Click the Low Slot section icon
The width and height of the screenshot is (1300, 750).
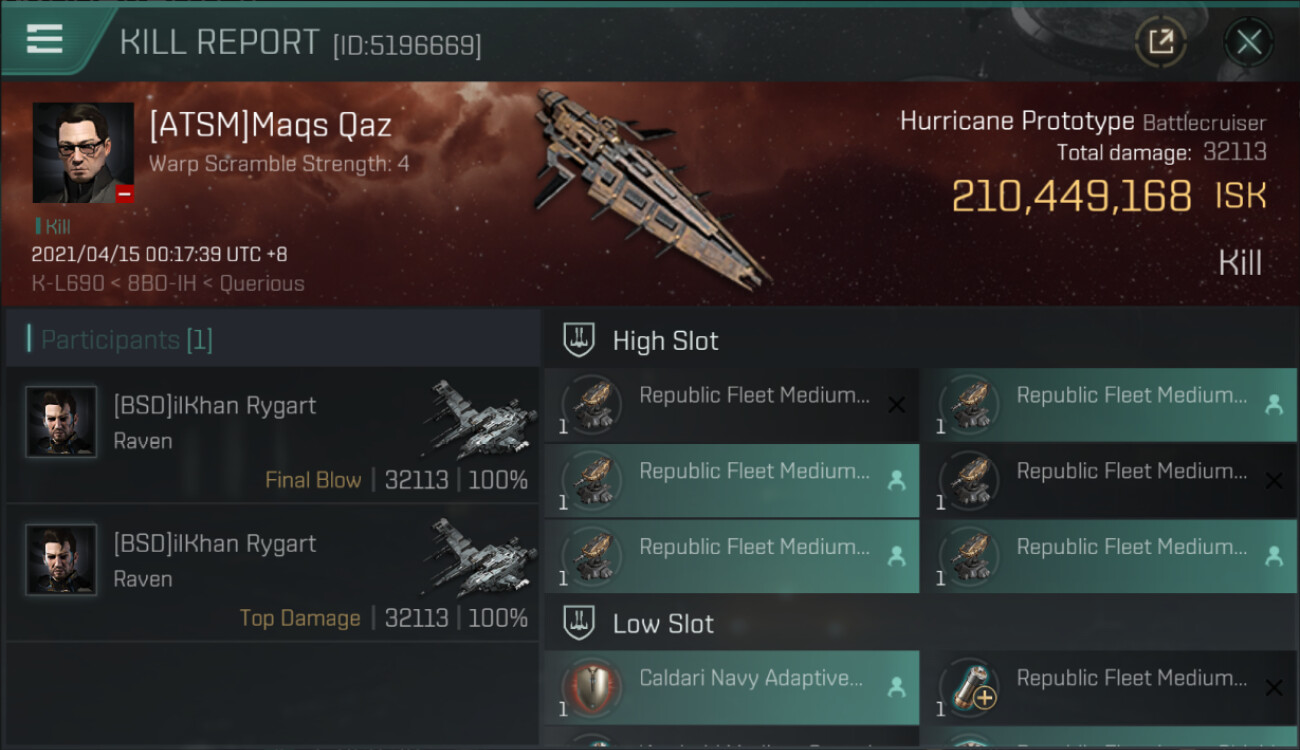[580, 624]
